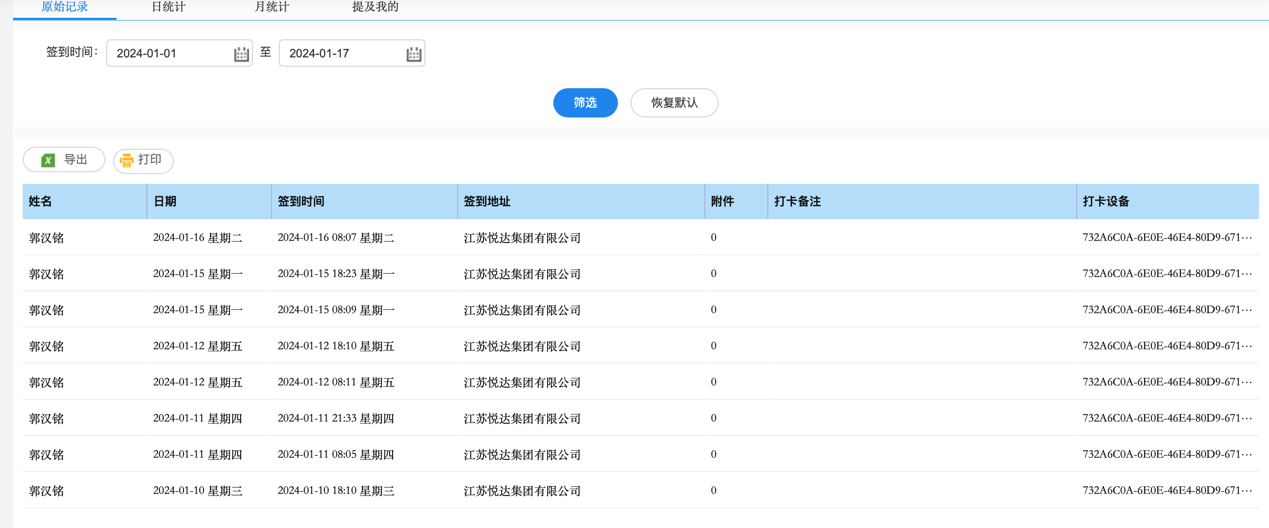Click date cell 2024-01-16 星期二
Screen dimensions: 1269x528
click(198, 238)
